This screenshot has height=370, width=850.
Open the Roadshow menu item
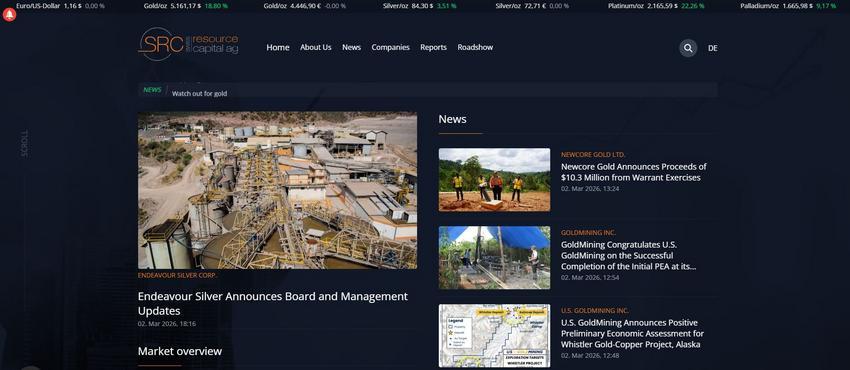[x=475, y=48]
